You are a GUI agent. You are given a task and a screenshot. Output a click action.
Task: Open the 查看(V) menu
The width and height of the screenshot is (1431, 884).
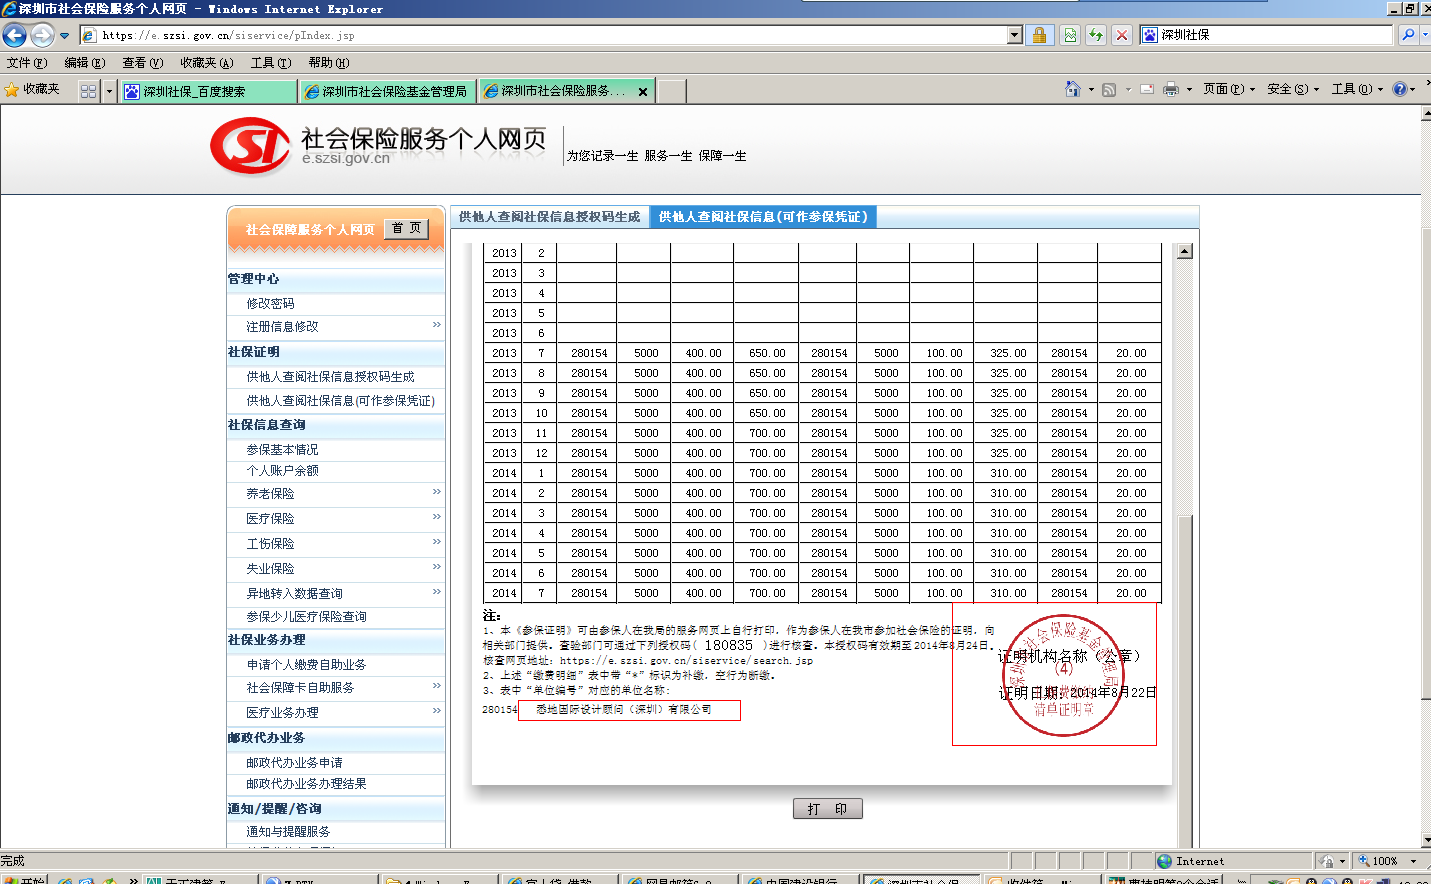pos(143,63)
